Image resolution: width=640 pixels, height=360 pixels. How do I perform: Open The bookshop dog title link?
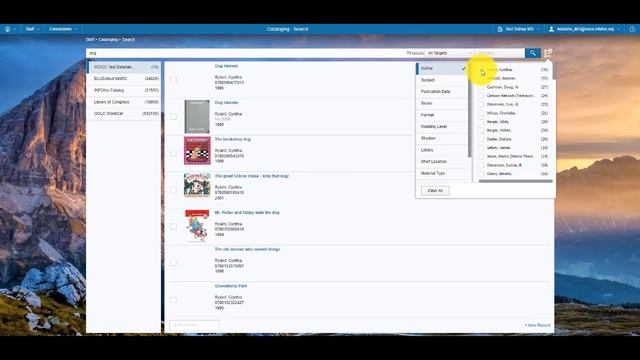pos(233,139)
